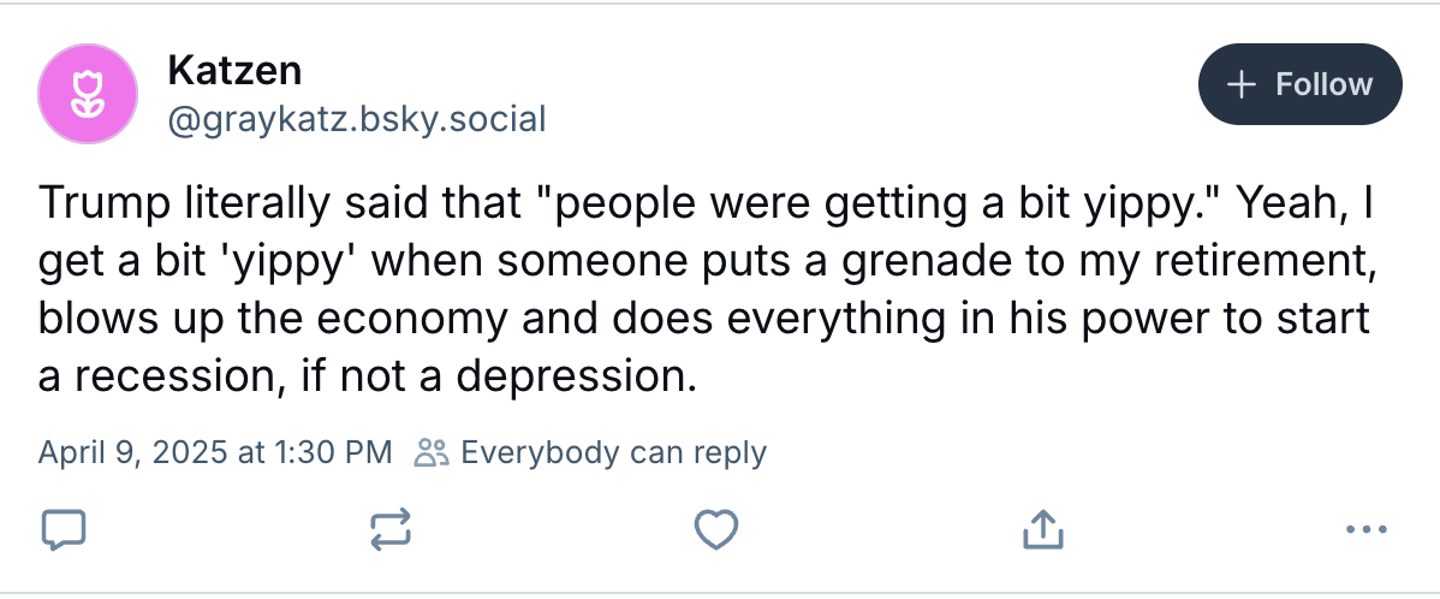Click the word 'Follow' on dark button
Image resolution: width=1440 pixels, height=599 pixels.
coord(1323,85)
